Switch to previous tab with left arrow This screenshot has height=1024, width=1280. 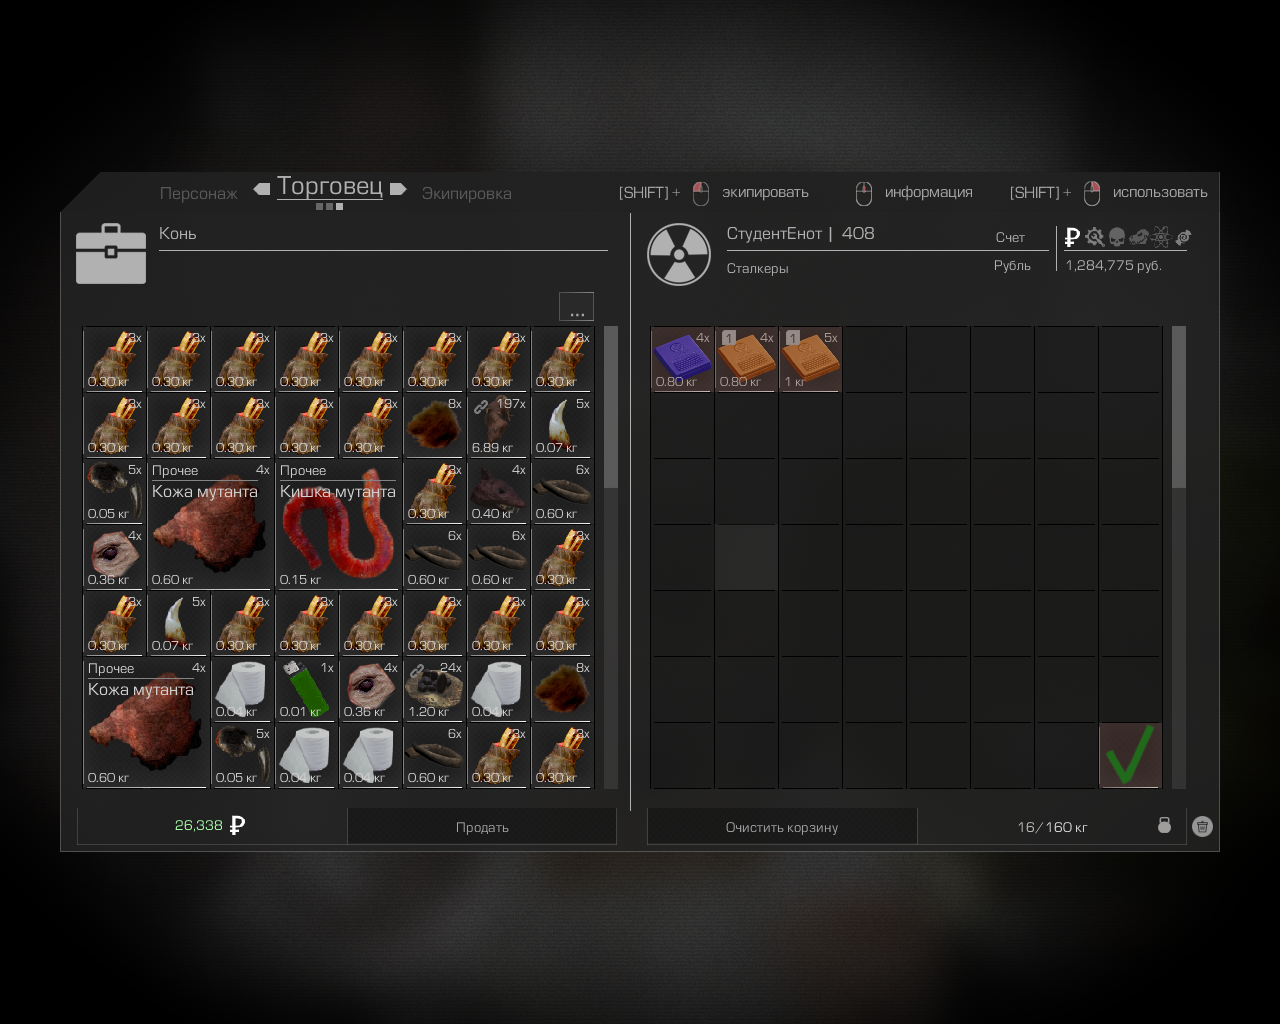(x=262, y=189)
